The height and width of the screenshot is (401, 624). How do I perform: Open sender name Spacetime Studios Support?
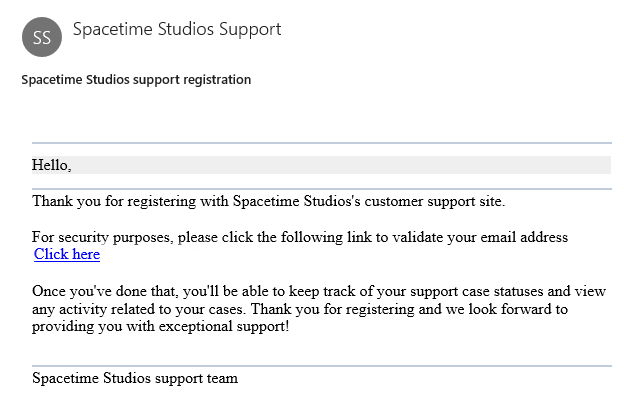pos(177,29)
